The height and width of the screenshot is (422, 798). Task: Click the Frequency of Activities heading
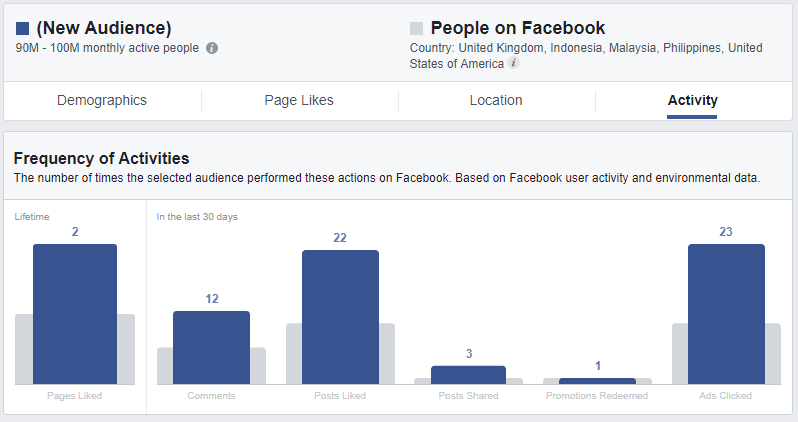pos(101,158)
